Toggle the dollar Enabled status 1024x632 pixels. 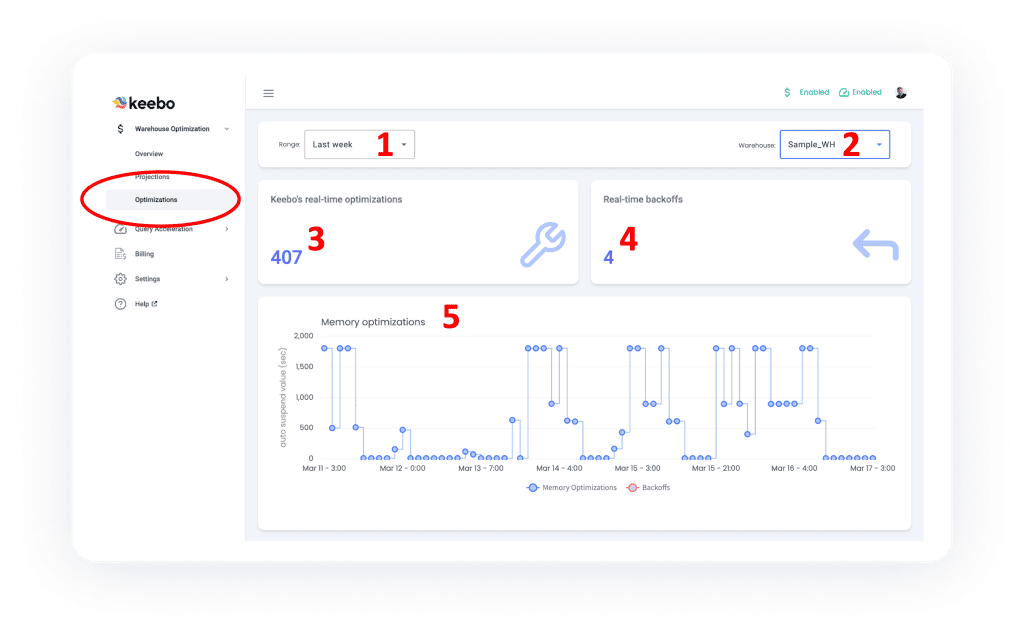tap(806, 93)
